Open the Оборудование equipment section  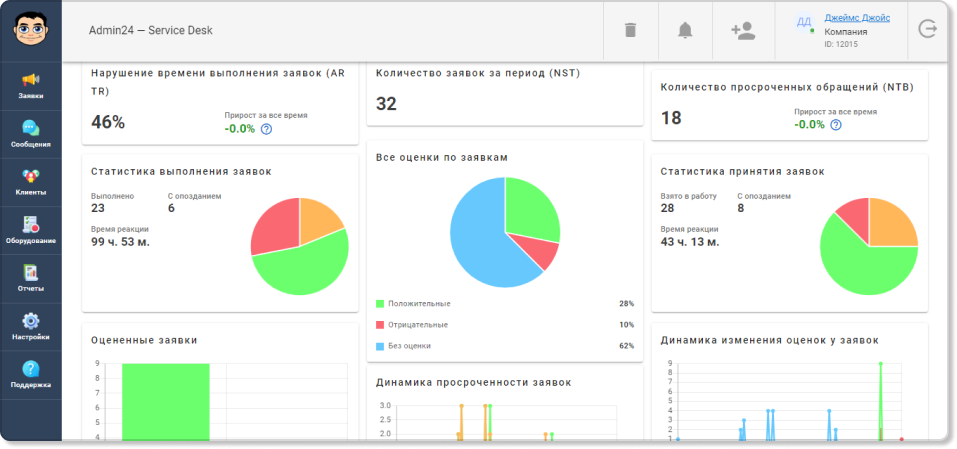click(31, 231)
